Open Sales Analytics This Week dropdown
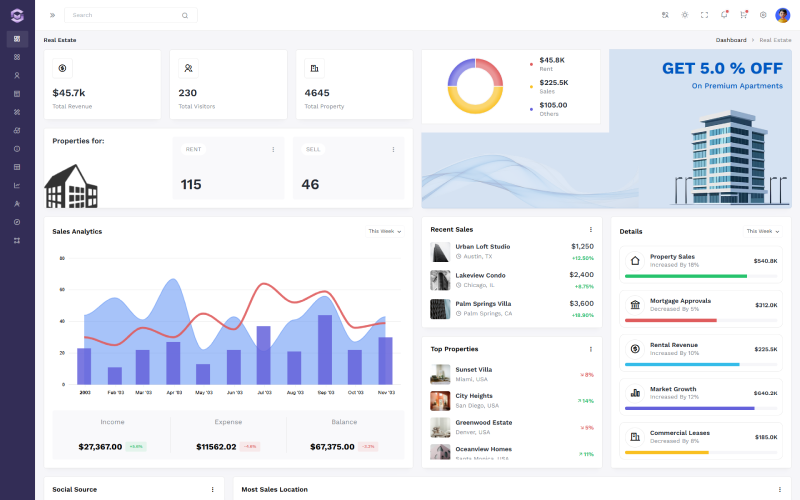Screen dimensions: 800x500 tap(385, 231)
